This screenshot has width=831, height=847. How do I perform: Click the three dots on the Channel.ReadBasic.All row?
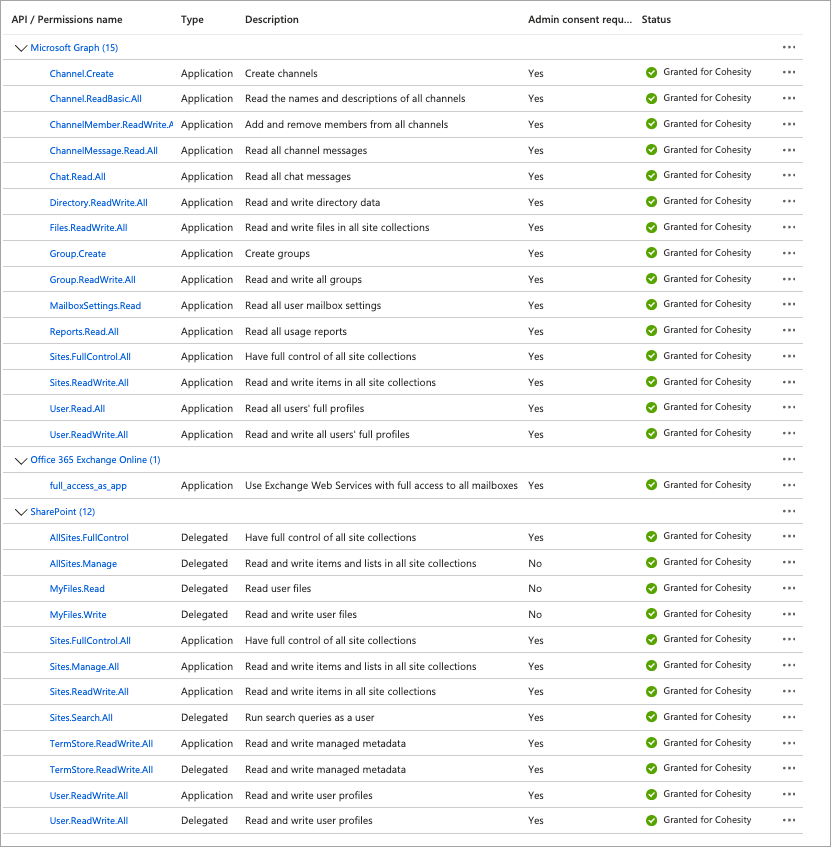click(789, 98)
